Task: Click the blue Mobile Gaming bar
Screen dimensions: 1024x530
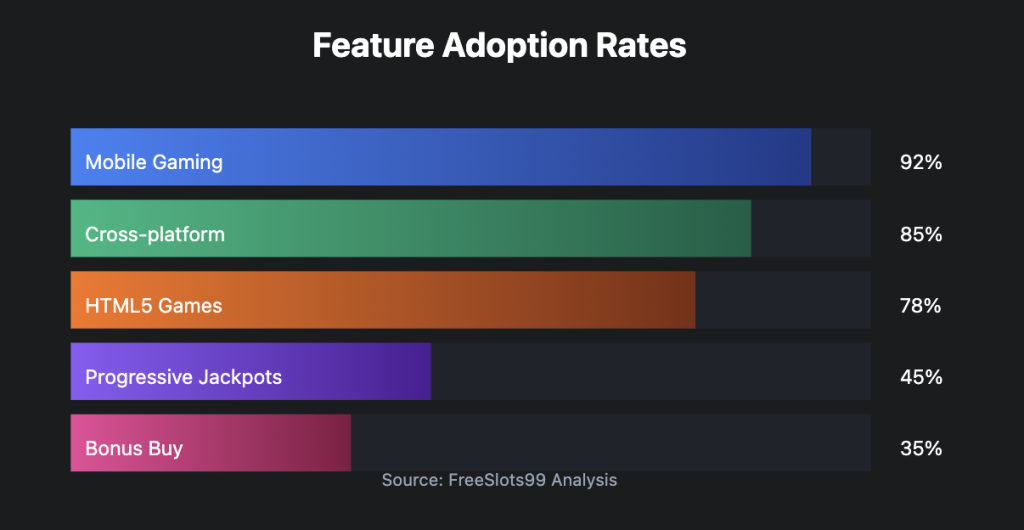Action: [441, 157]
